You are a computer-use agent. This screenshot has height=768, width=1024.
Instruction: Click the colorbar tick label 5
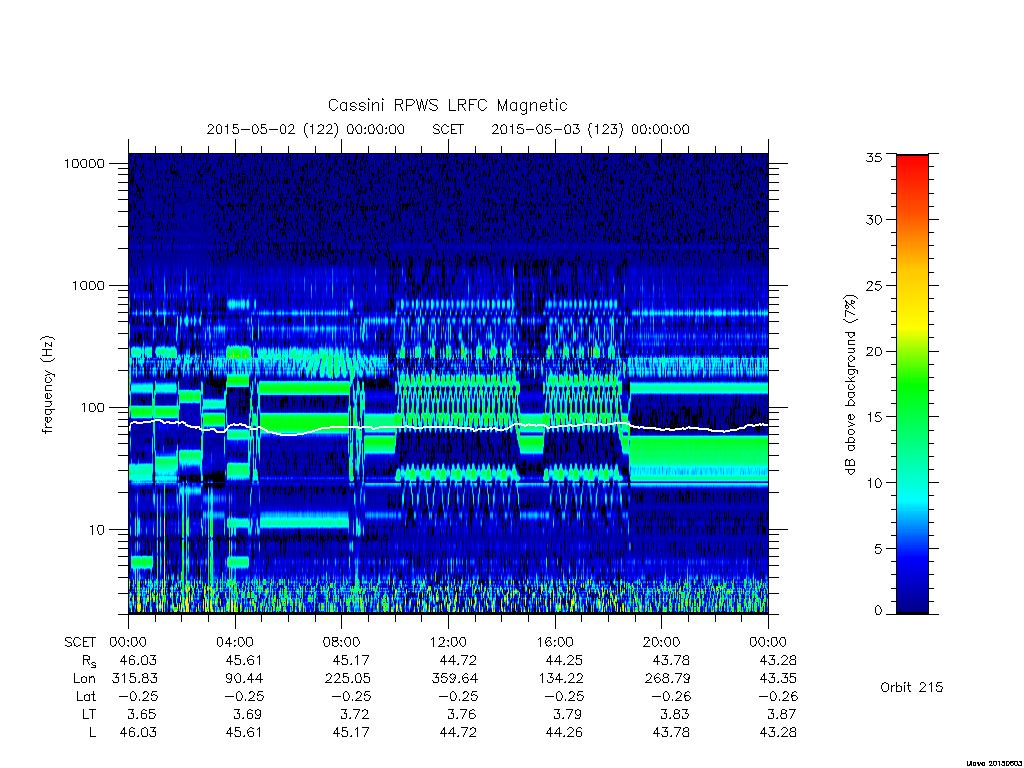pos(878,549)
